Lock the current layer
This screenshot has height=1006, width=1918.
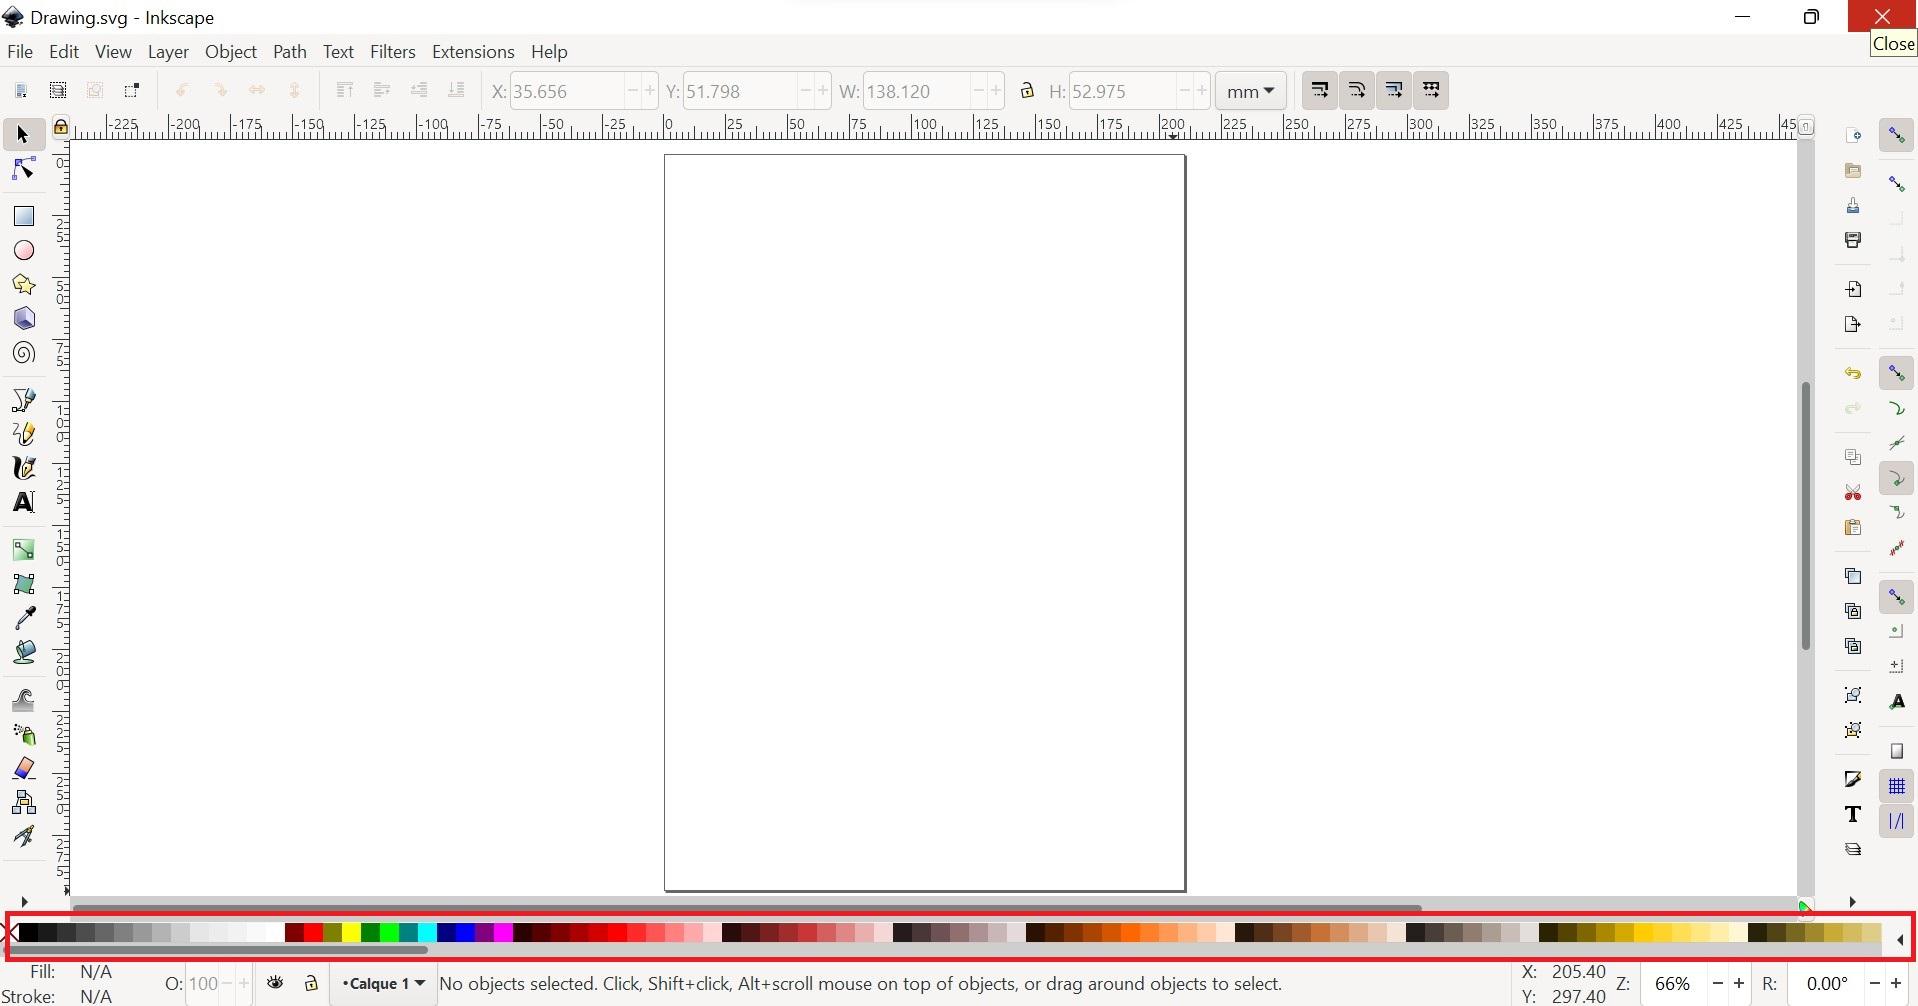[x=311, y=983]
